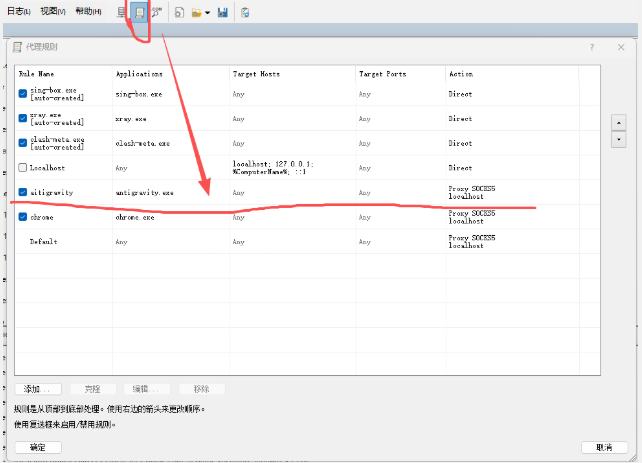Click the save profile floppy icon
Viewport: 642px width, 463px height.
[222, 12]
